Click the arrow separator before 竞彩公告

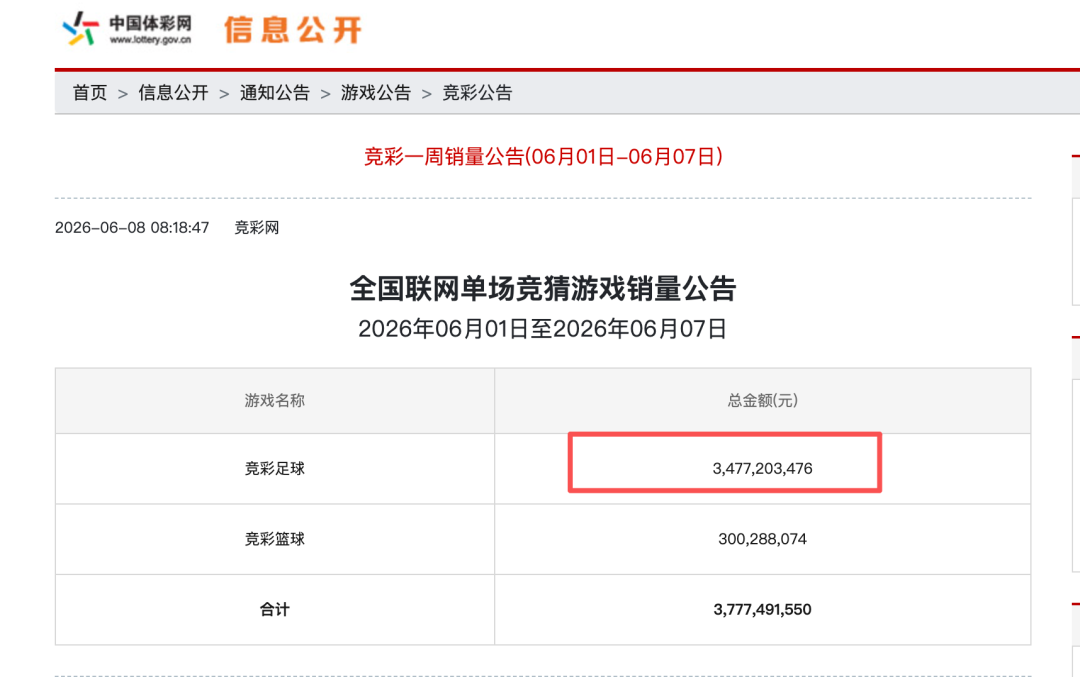(x=426, y=94)
